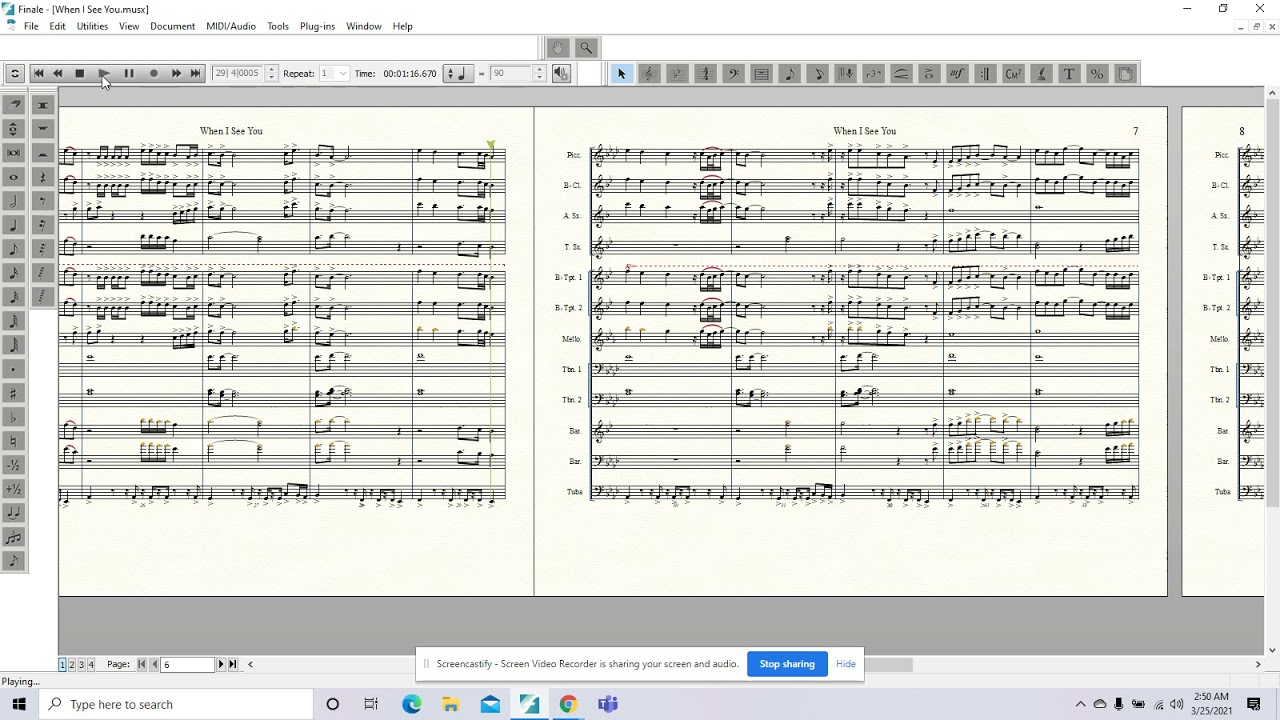
Task: Select the Key Signature tool
Action: 677,73
